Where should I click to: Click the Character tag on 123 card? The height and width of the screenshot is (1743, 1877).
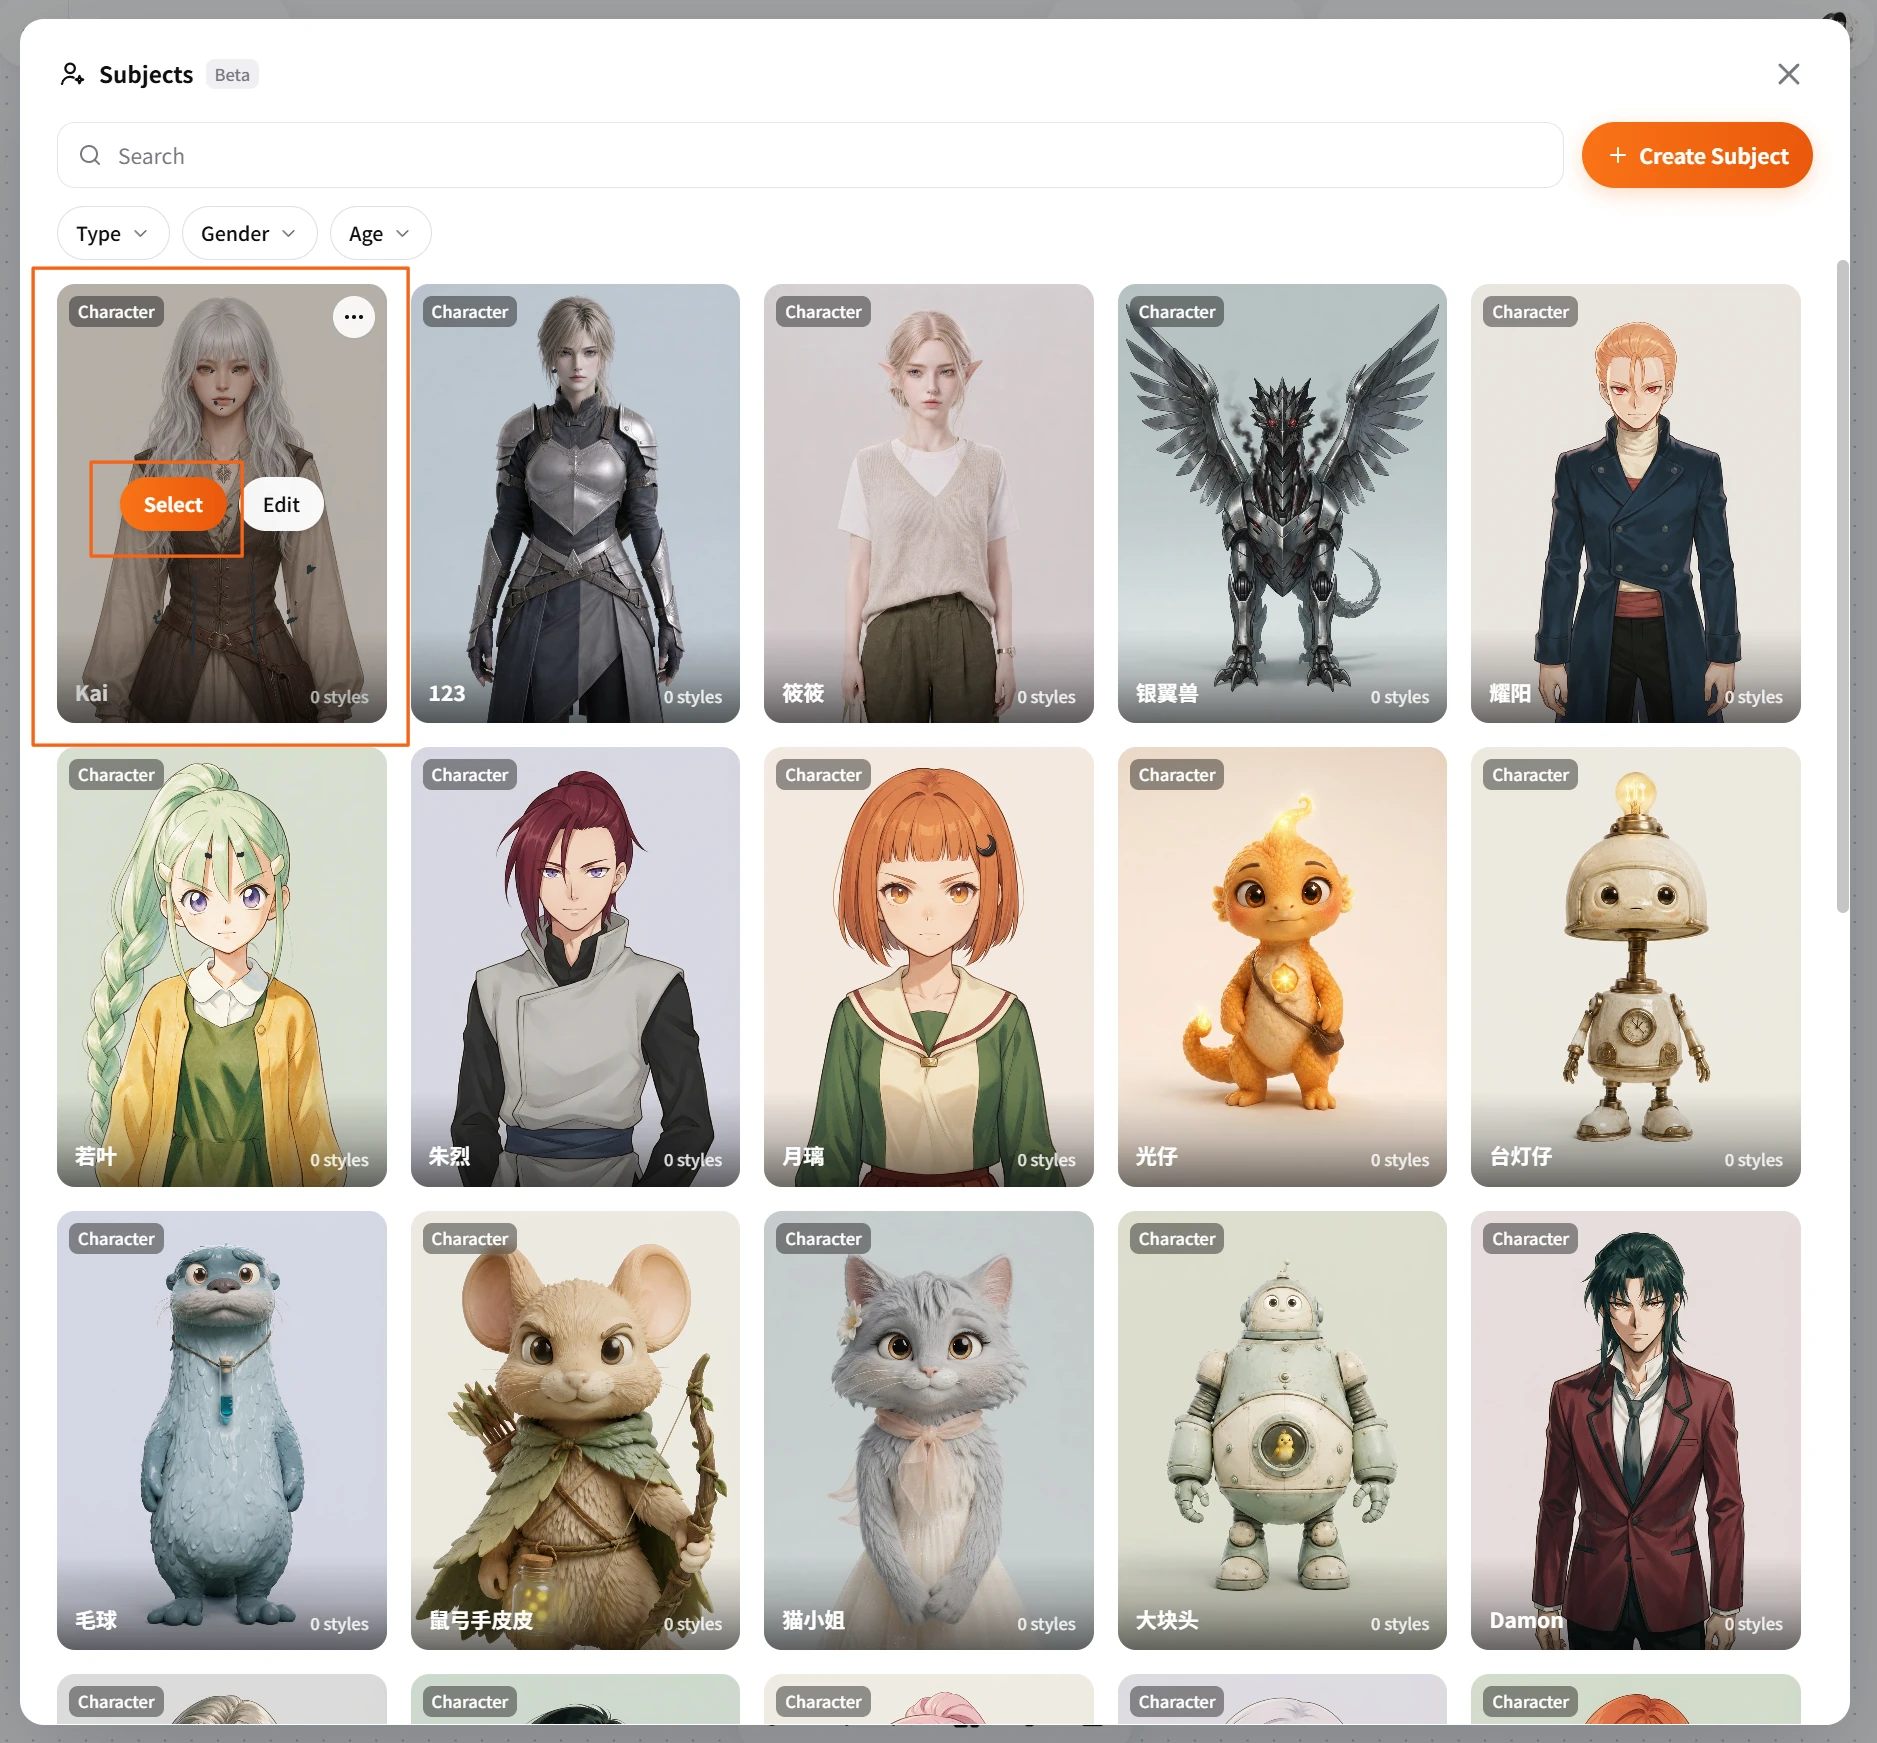(469, 312)
